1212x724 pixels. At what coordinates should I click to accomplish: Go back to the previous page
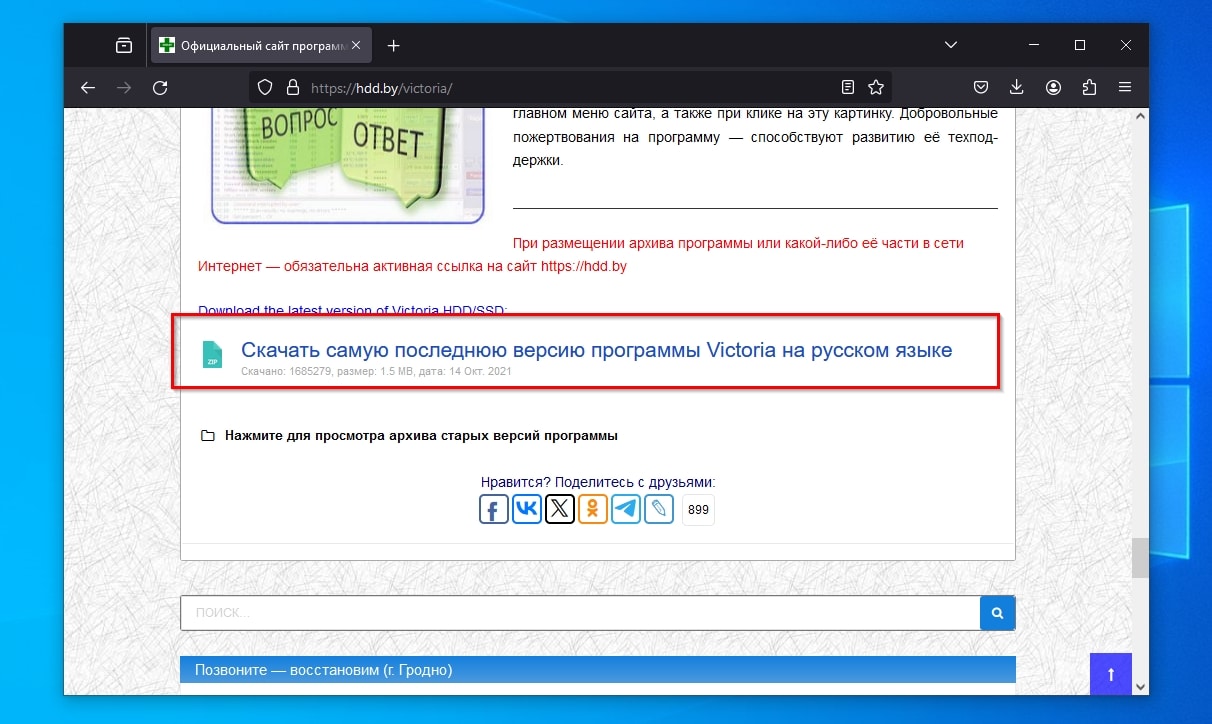tap(88, 88)
